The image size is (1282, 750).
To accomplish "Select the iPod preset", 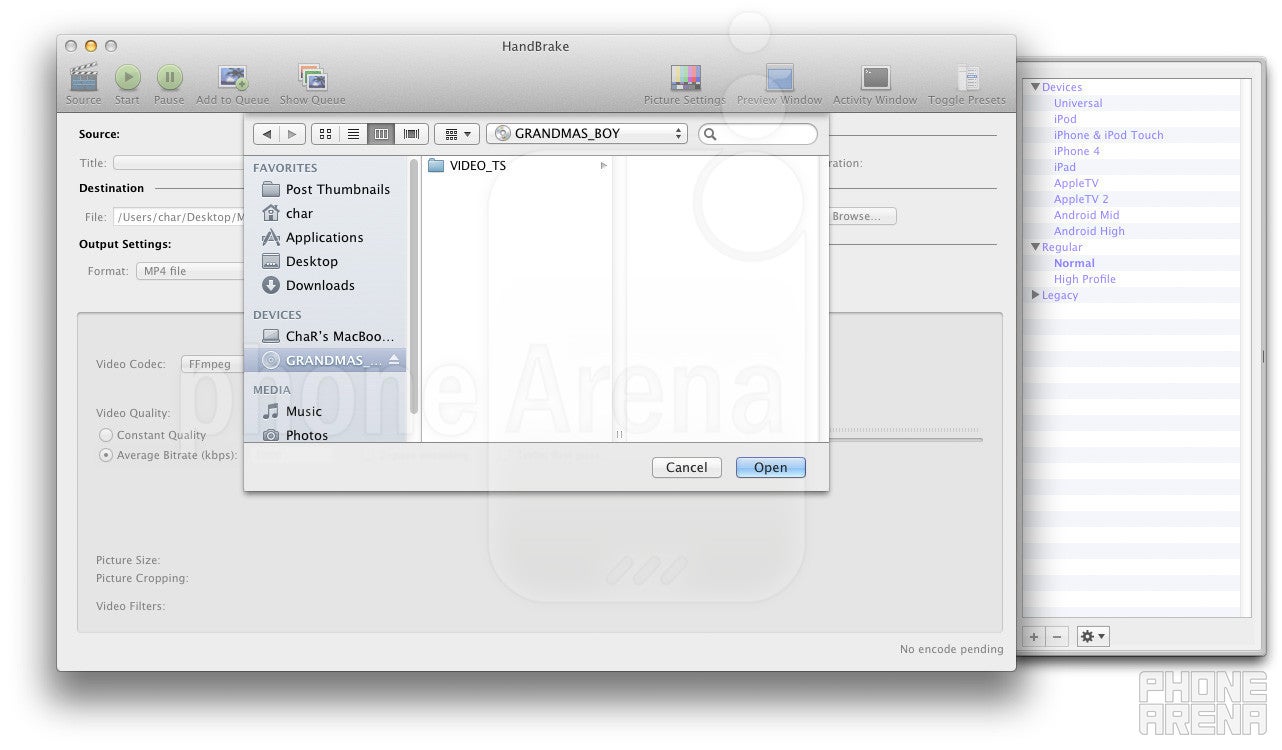I will [1065, 119].
